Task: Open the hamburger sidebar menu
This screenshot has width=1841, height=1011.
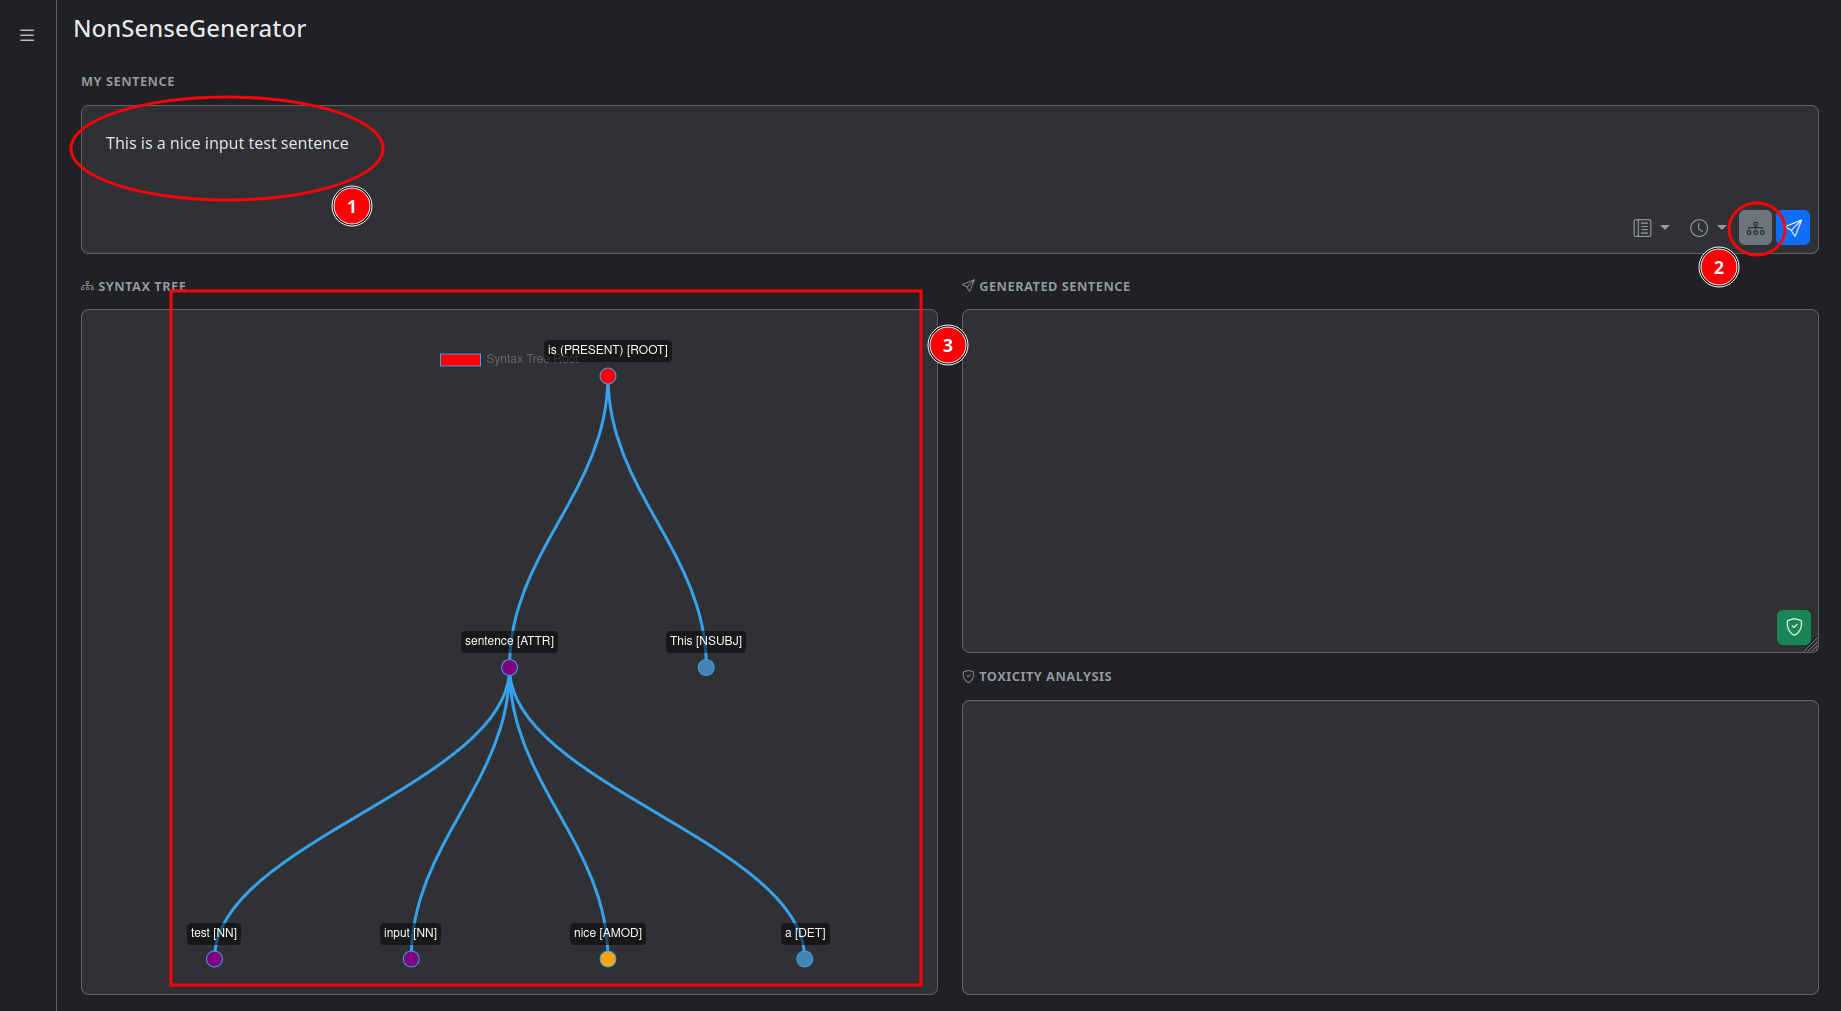Action: [x=27, y=35]
